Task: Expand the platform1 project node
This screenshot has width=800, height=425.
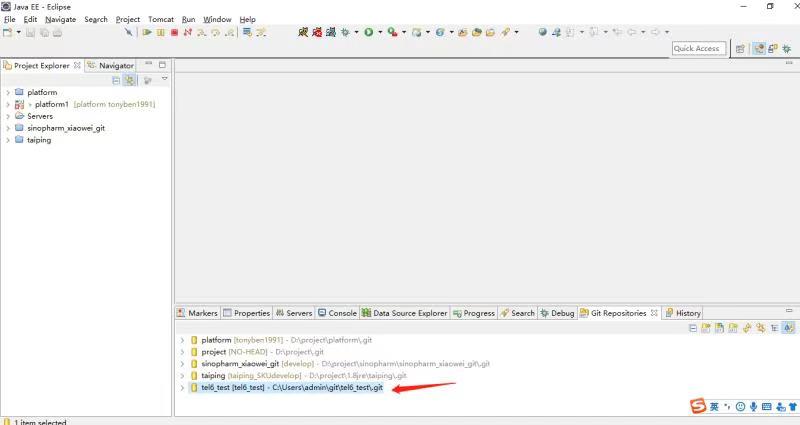Action: tap(8, 104)
